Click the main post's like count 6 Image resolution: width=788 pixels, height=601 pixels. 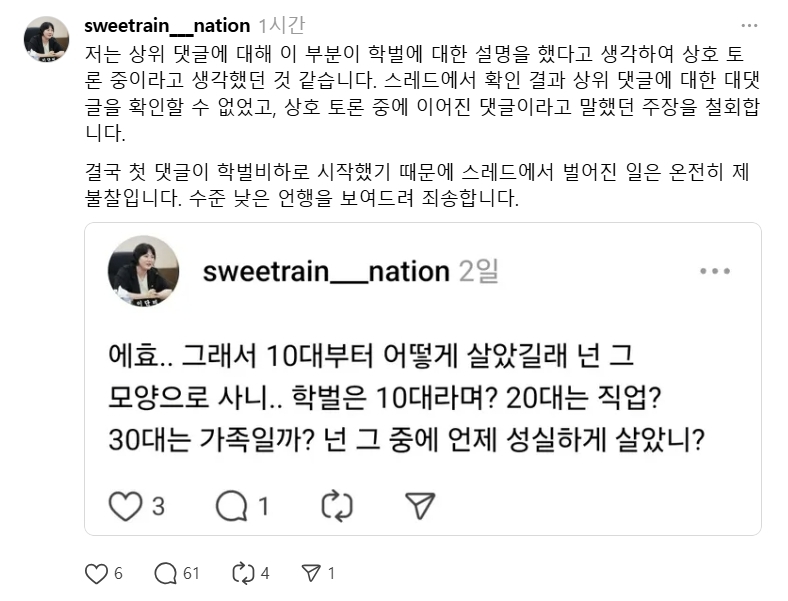click(118, 573)
